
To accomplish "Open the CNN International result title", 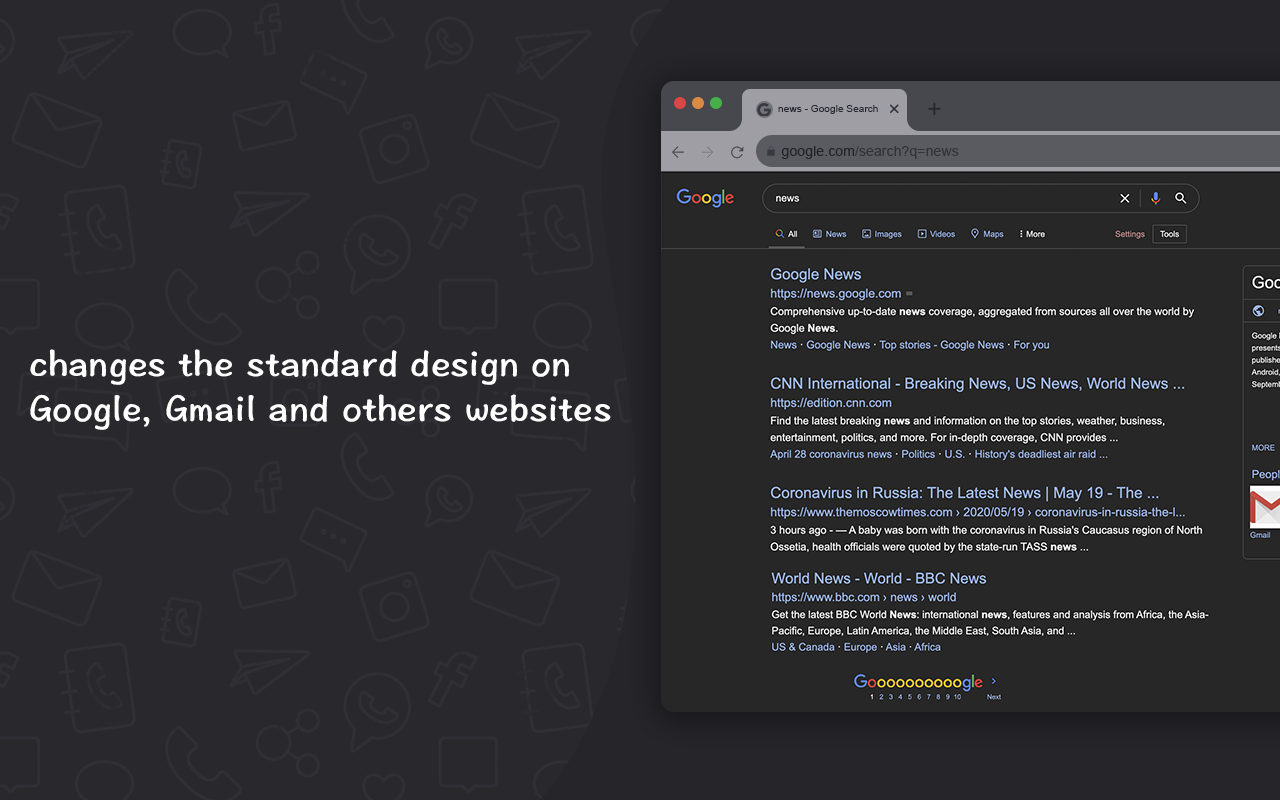I will [x=977, y=383].
